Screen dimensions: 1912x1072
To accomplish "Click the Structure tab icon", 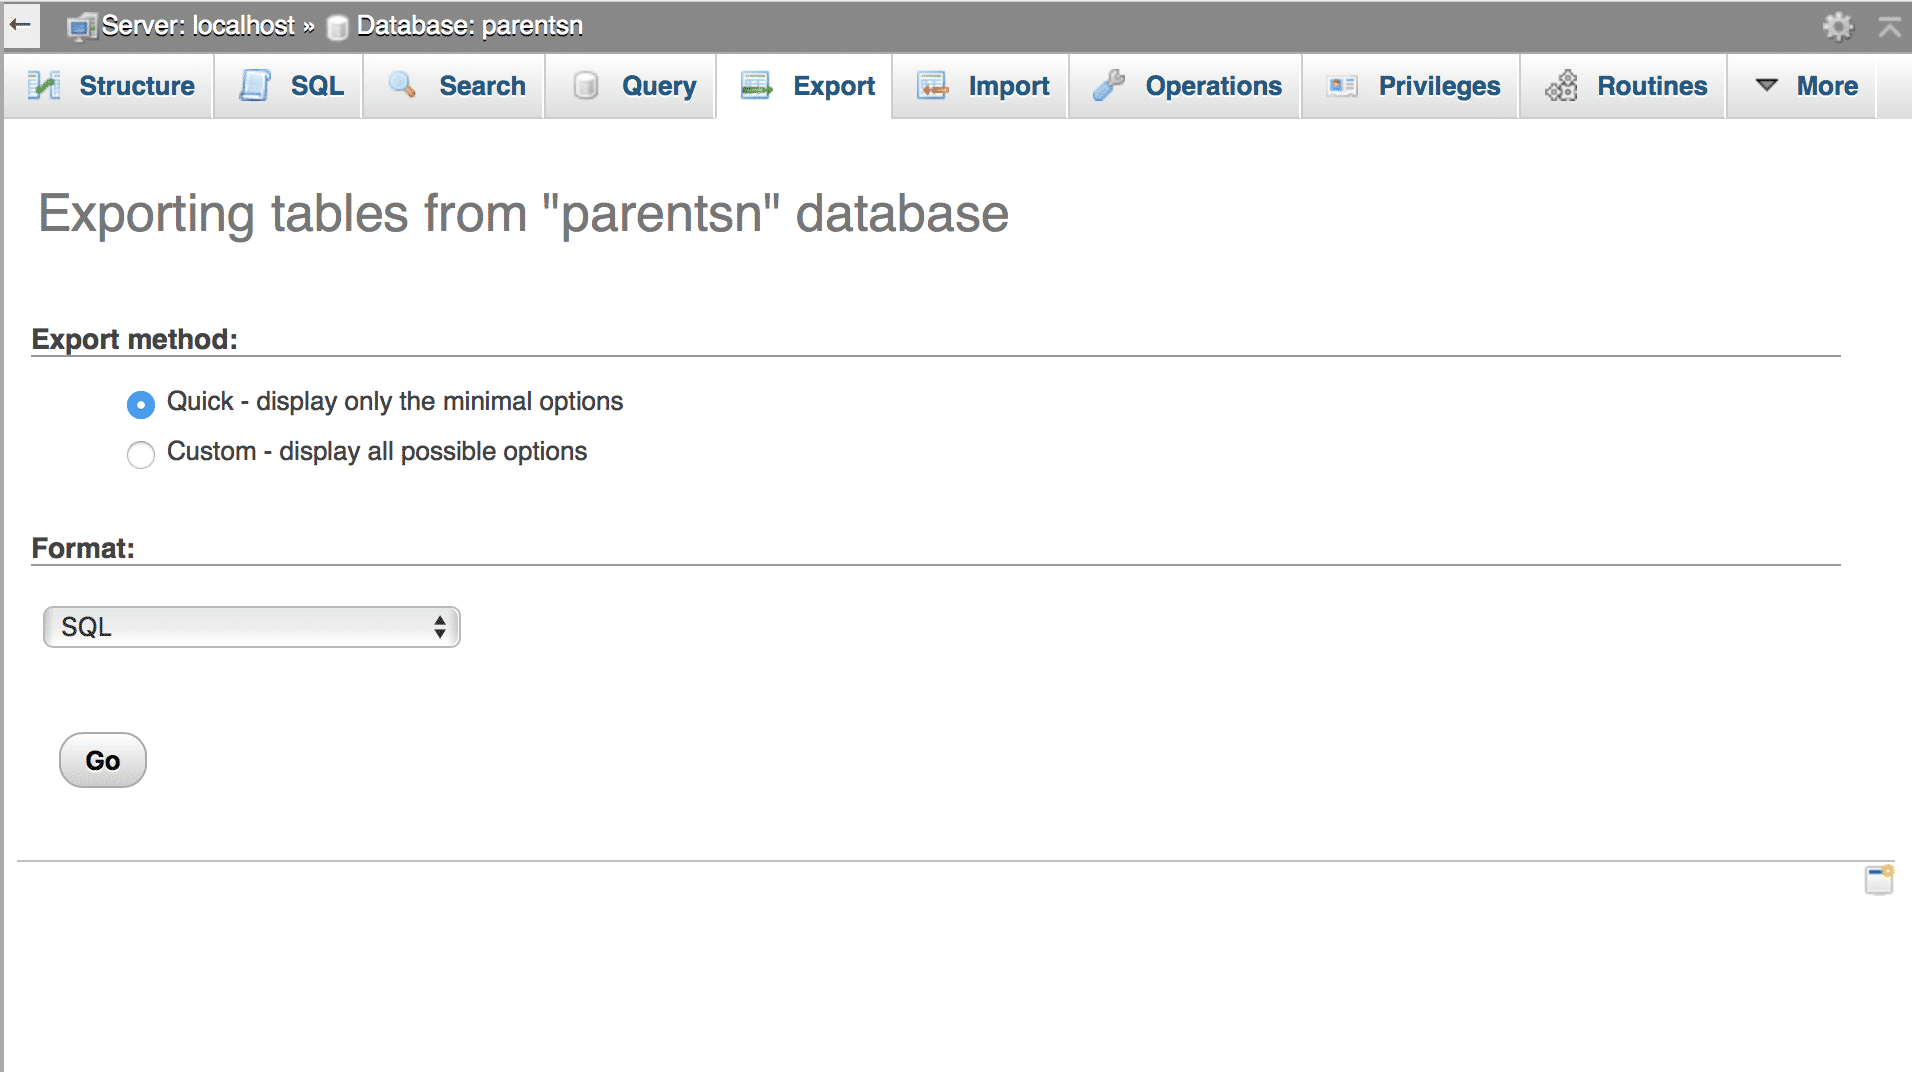I will coord(44,86).
